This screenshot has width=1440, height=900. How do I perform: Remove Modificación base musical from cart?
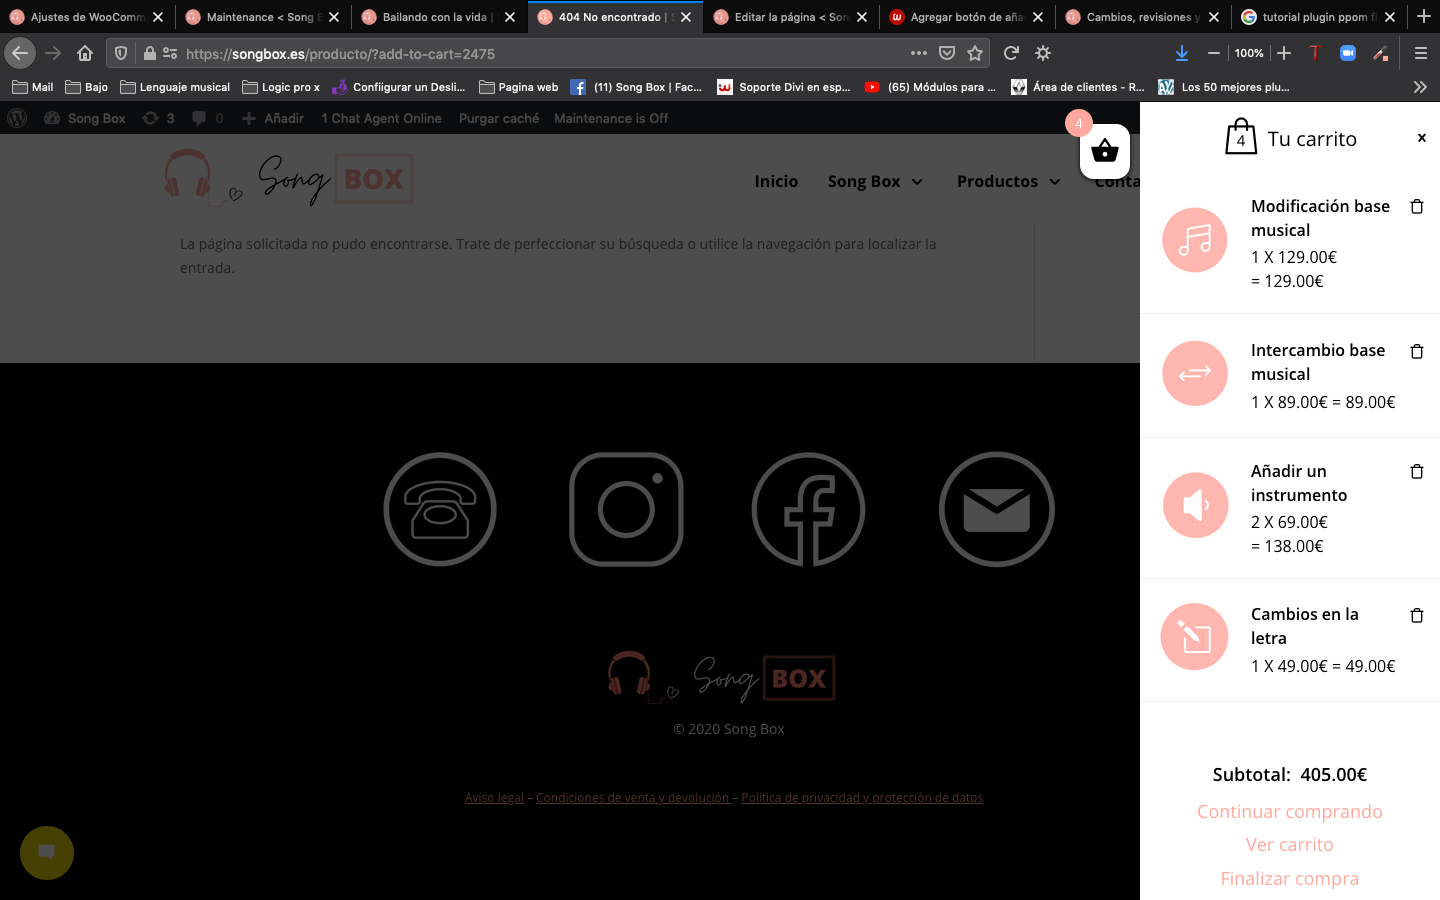1417,206
